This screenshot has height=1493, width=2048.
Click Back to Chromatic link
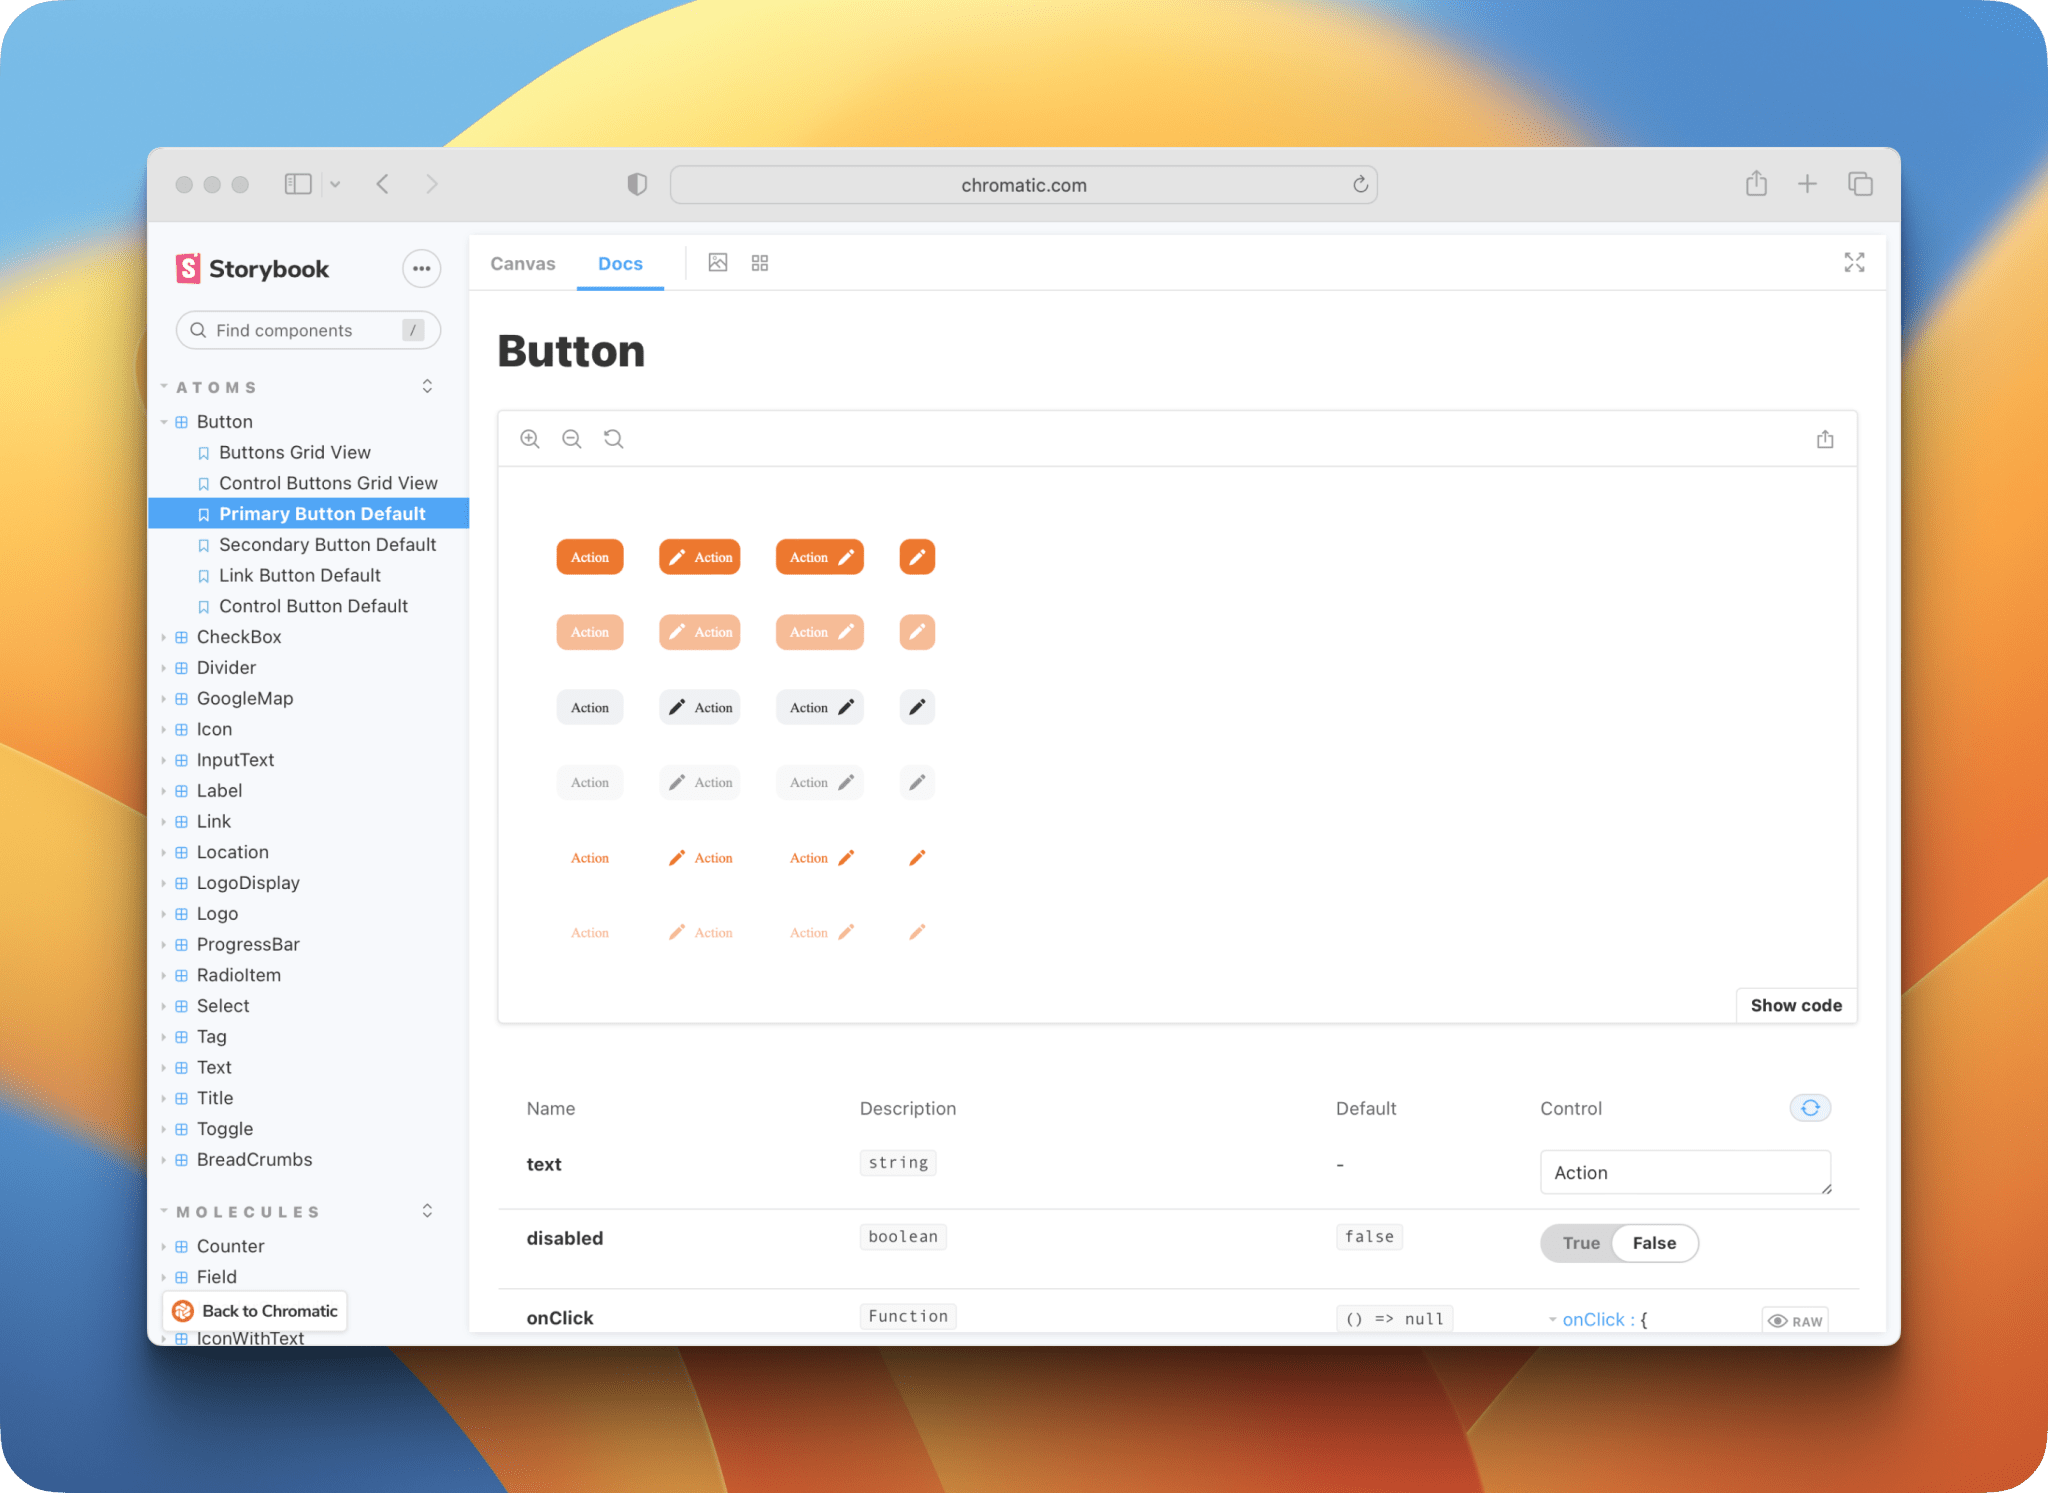255,1311
